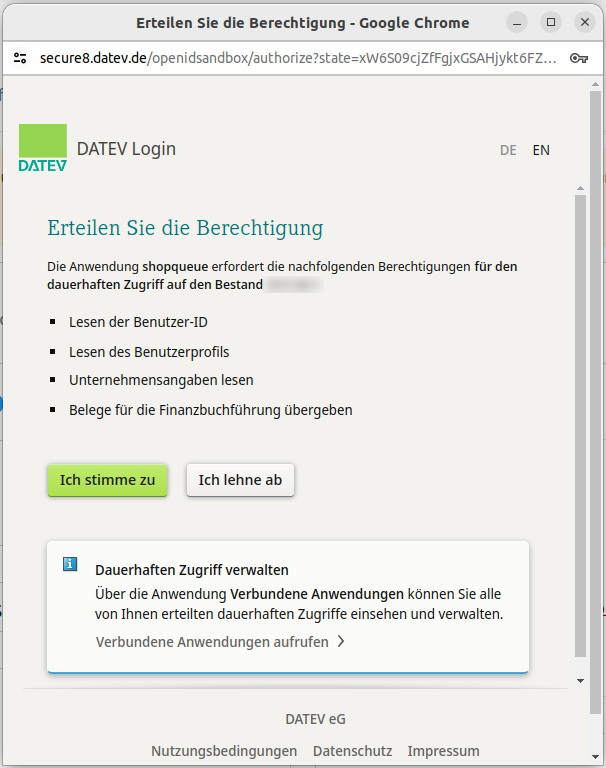
Task: Maximize the Chrome window
Action: point(551,23)
